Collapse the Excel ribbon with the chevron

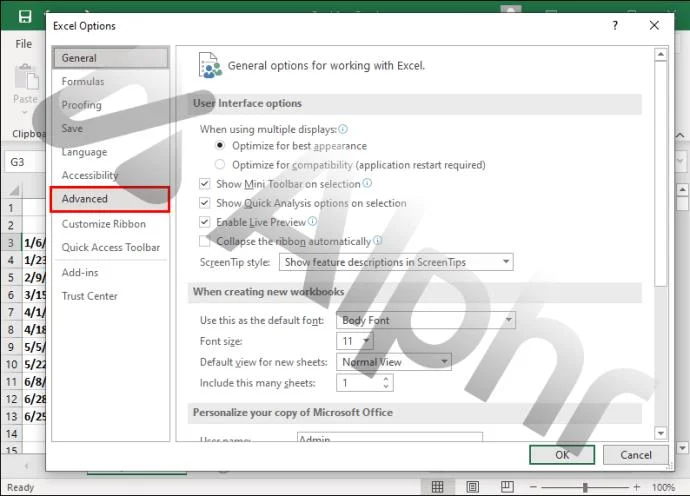pos(680,135)
